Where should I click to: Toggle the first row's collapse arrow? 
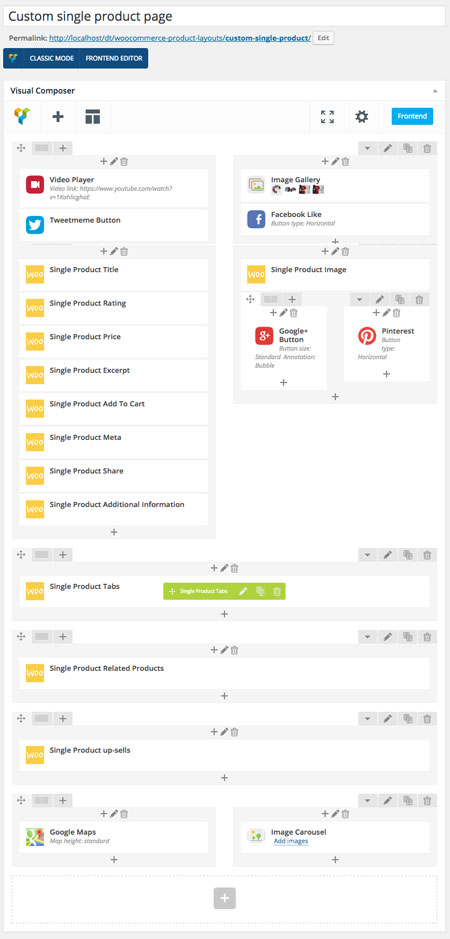[368, 148]
